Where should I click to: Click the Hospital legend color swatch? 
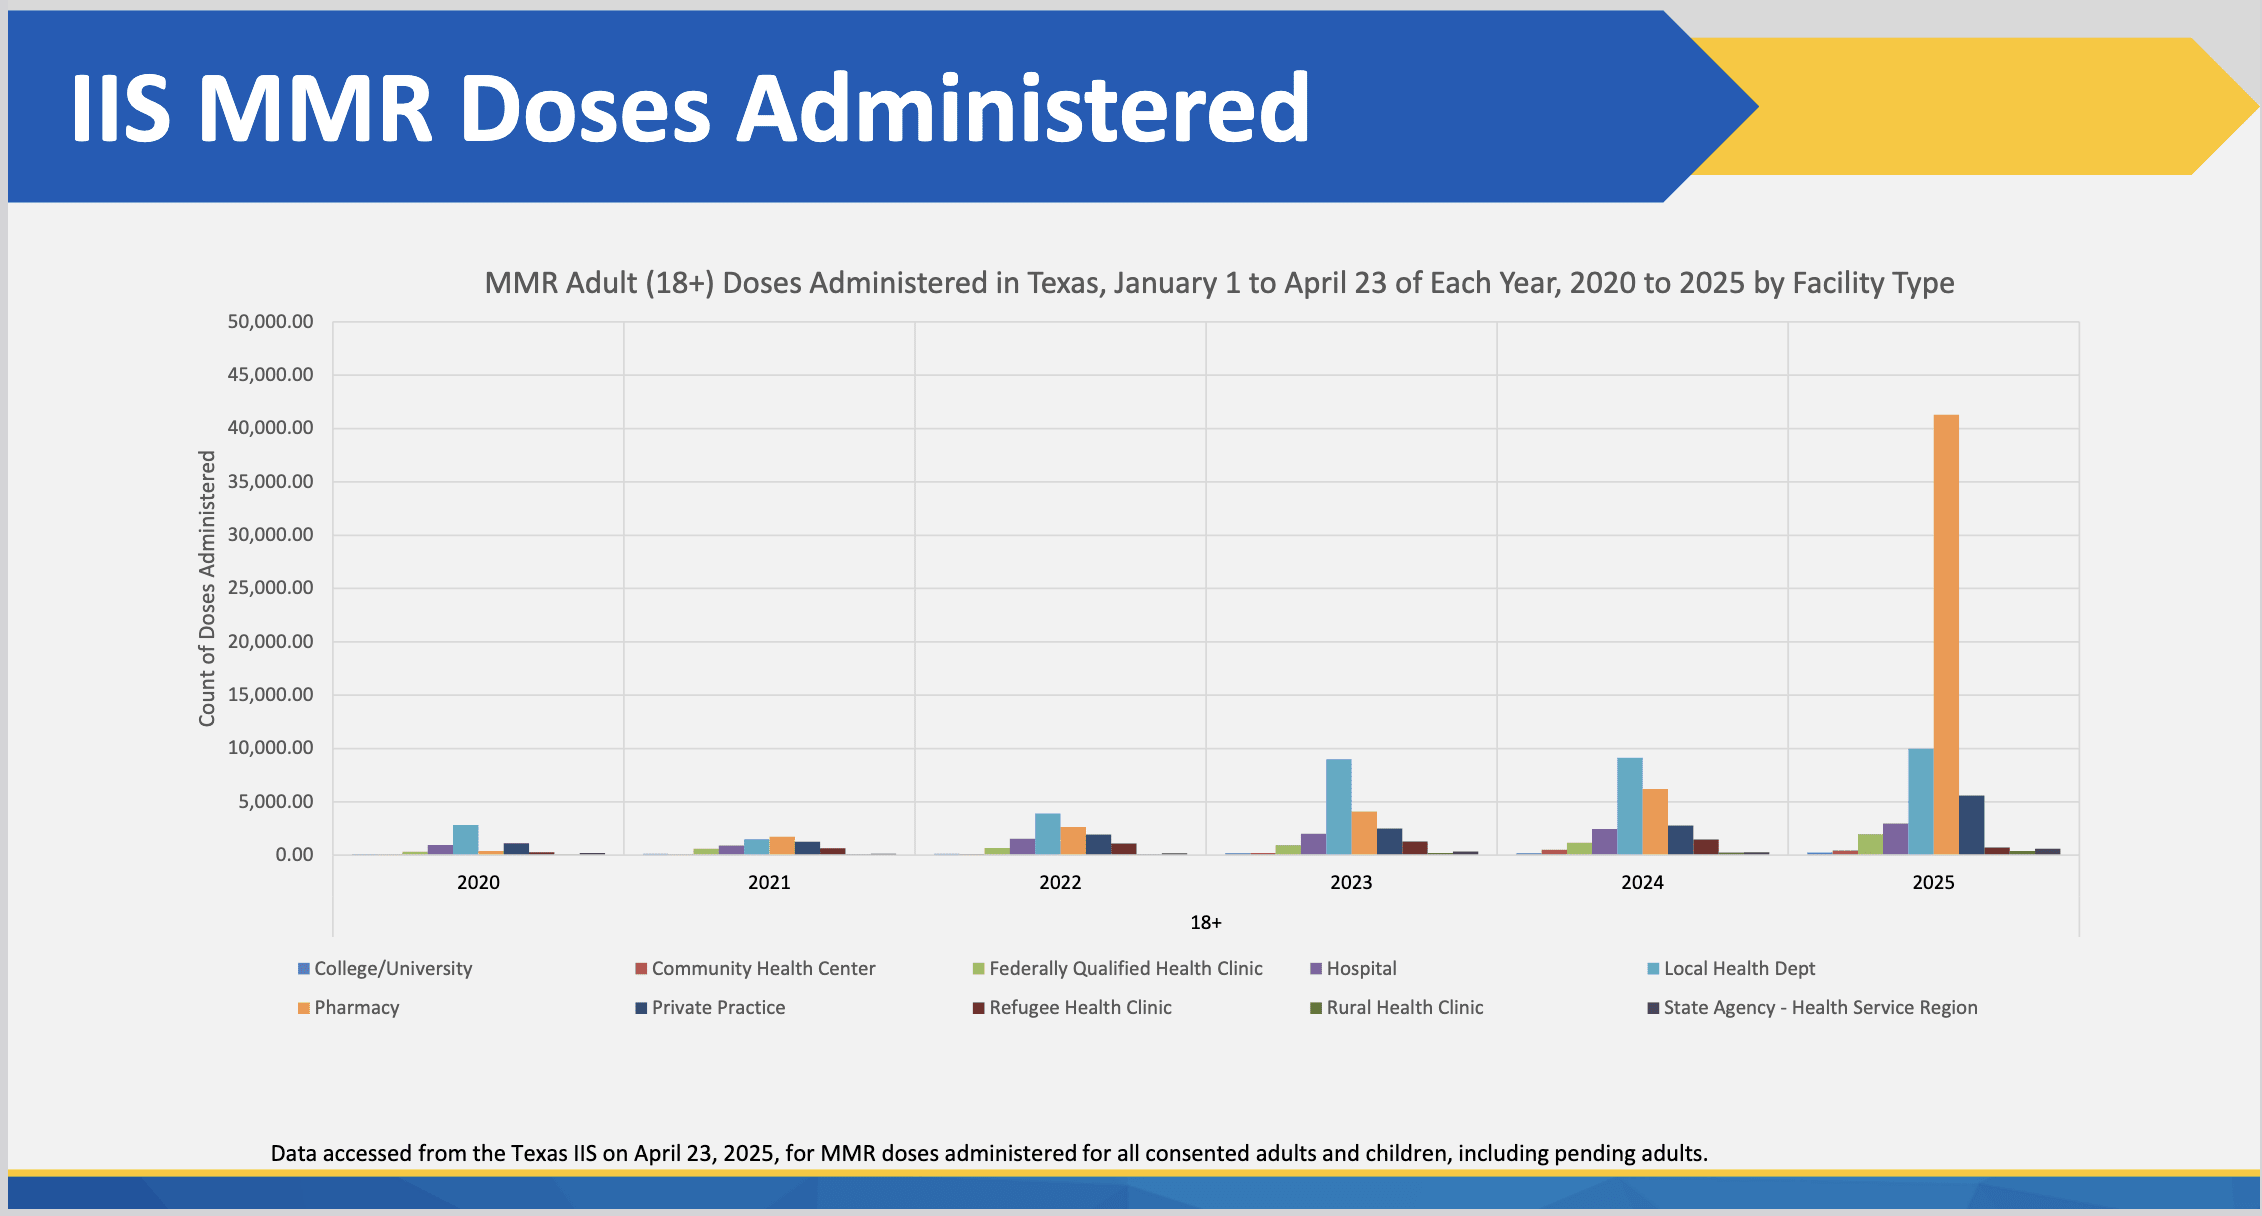pos(1316,969)
